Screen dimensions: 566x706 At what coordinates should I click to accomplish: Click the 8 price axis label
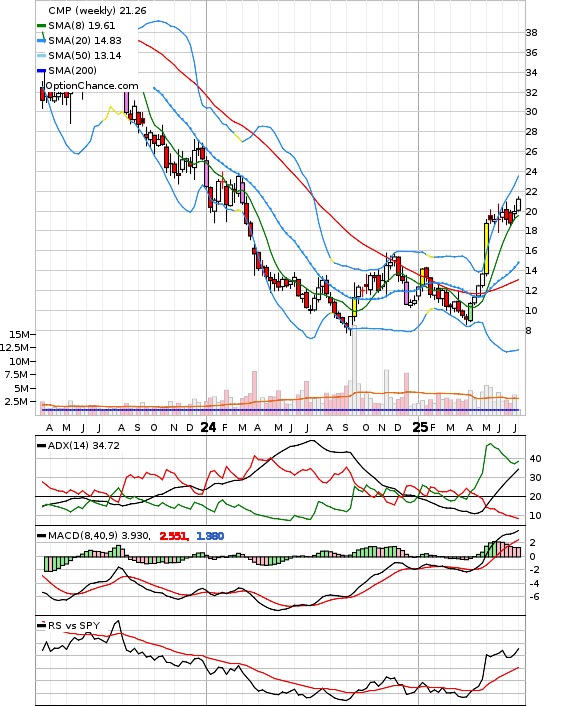[528, 330]
